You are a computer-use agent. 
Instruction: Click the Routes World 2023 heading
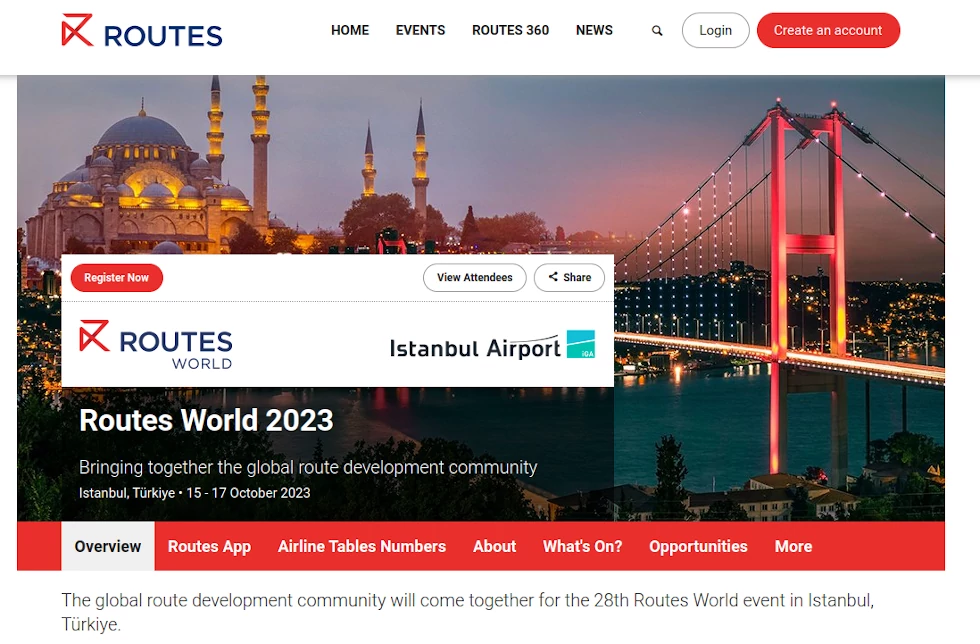206,420
